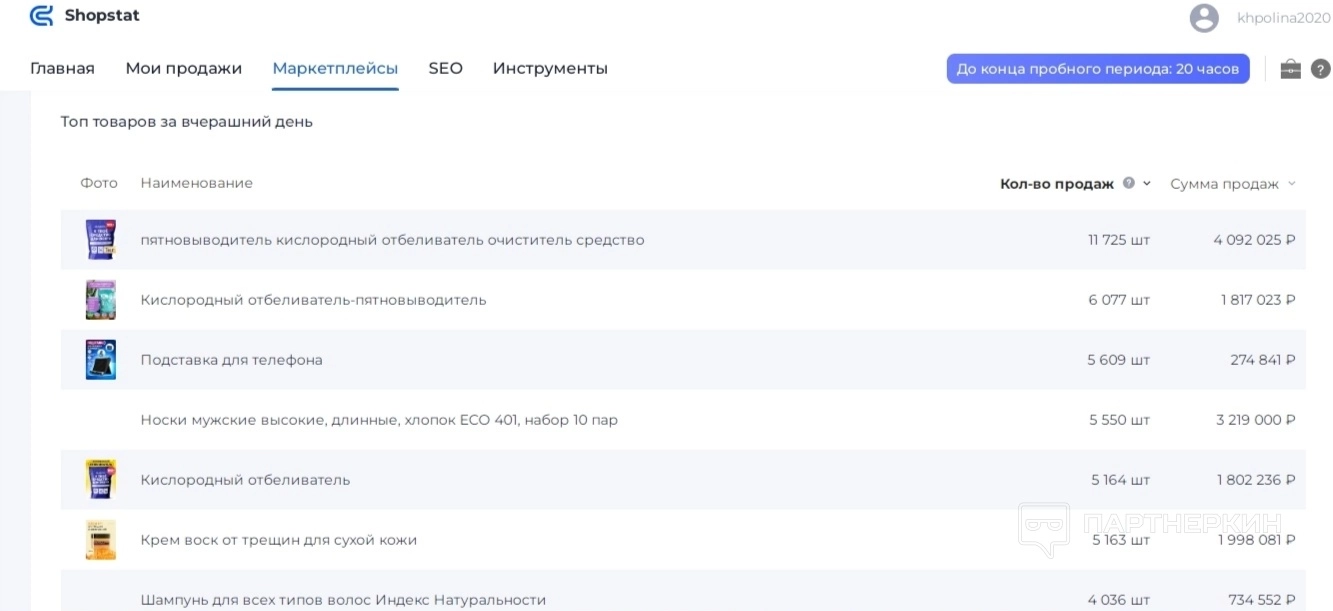Click 1 817 023 ₽ sales sum
The width and height of the screenshot is (1333, 611).
tap(1258, 300)
